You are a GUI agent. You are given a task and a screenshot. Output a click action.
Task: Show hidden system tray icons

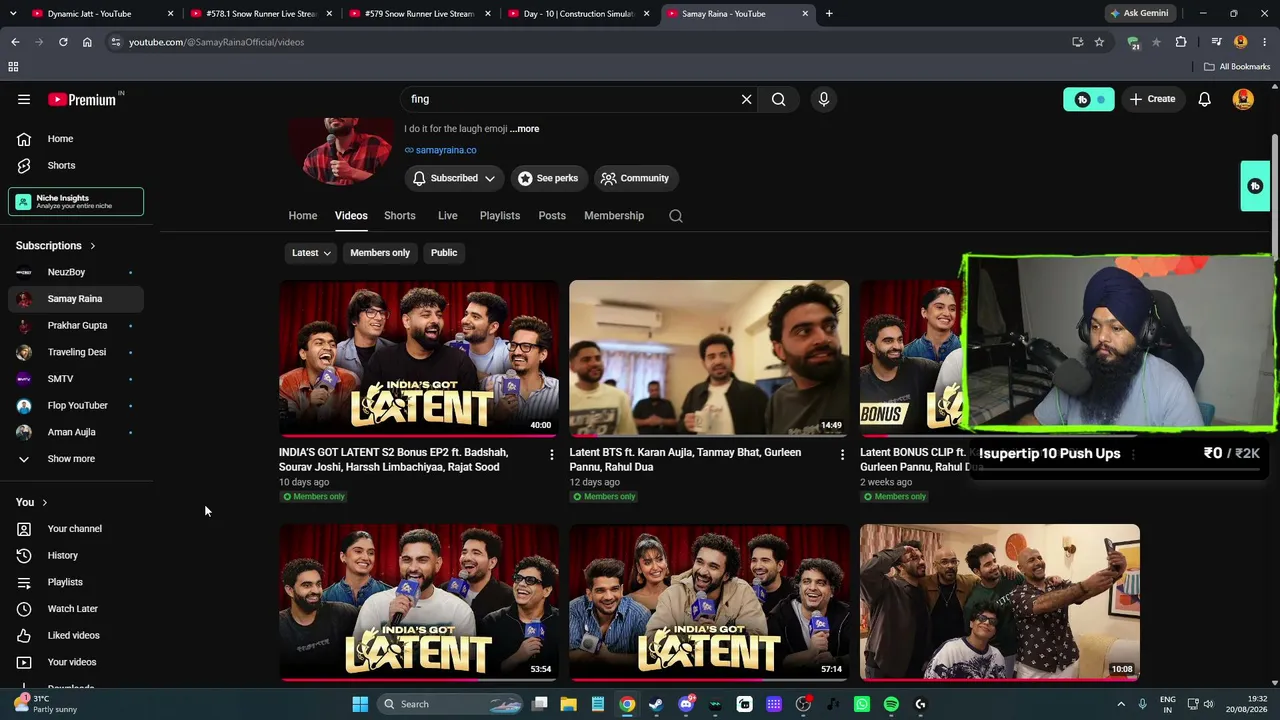1120,704
